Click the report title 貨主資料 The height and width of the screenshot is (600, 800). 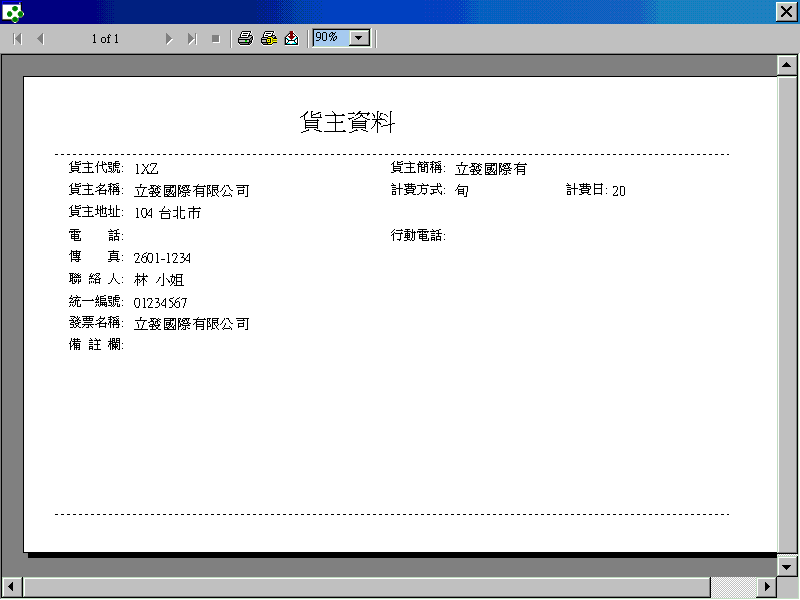coord(347,122)
